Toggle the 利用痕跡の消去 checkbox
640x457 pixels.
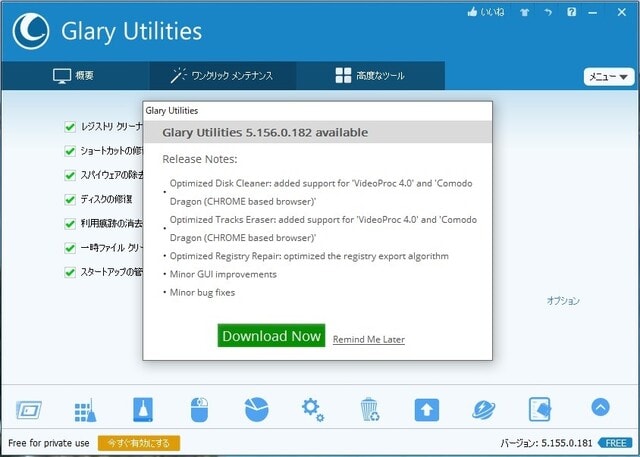(70, 224)
